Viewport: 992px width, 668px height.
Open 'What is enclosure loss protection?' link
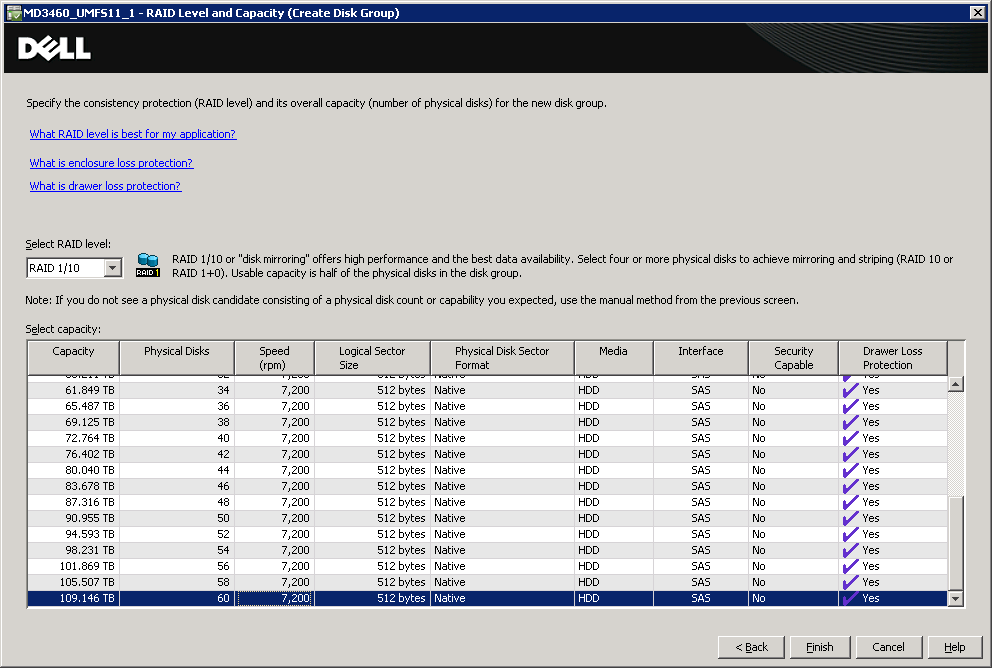pyautogui.click(x=111, y=163)
